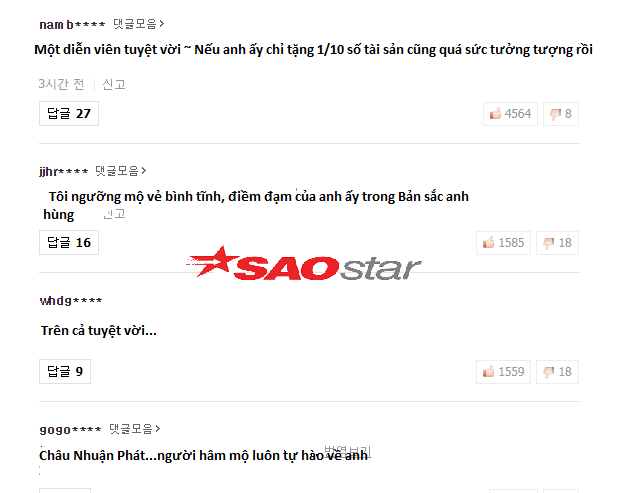The image size is (624, 493).
Task: Click the username whdg****
Action: [x=71, y=300]
